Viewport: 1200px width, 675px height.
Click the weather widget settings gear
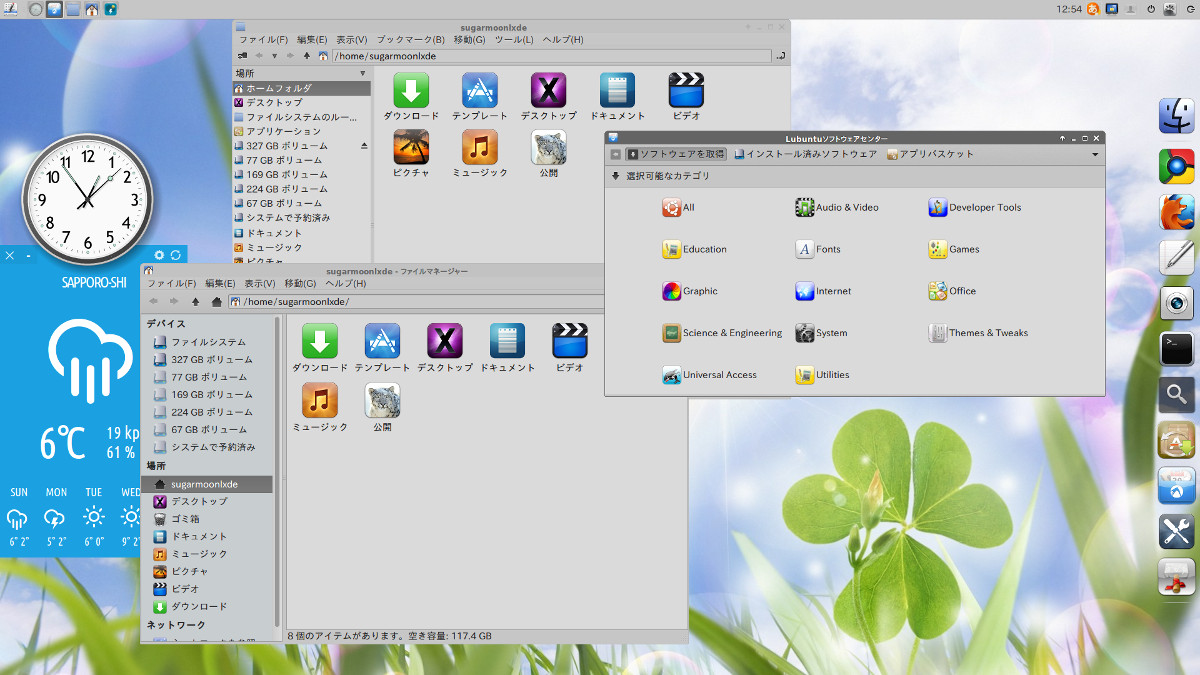tap(159, 256)
